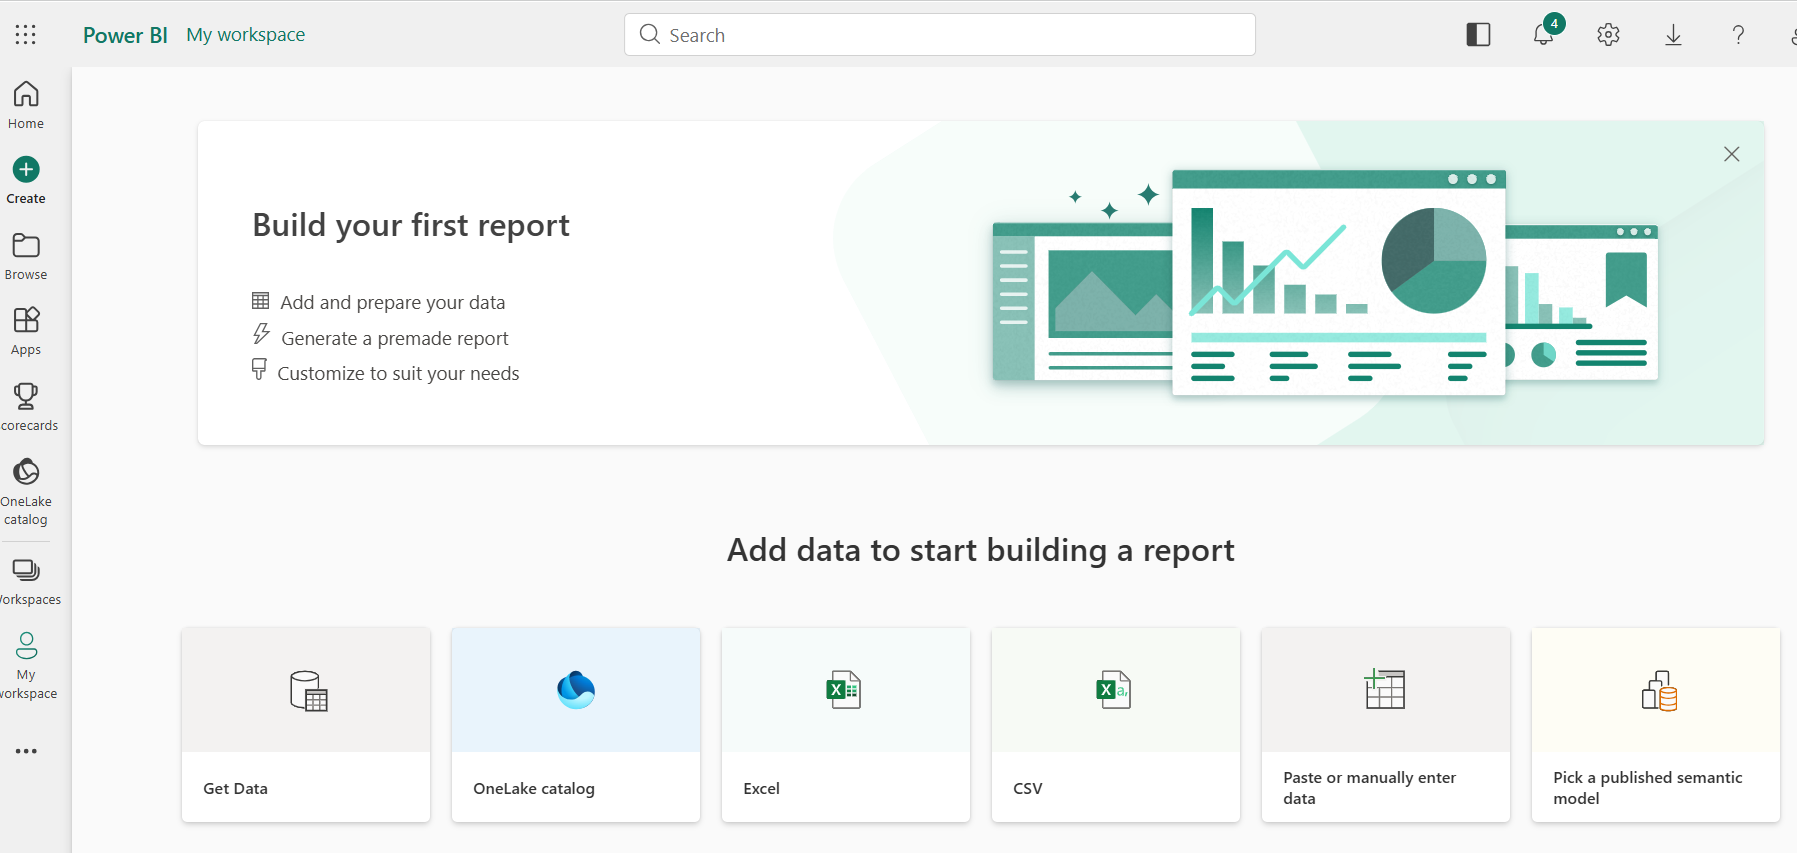Select My workspace in the sidebar
Viewport: 1797px width, 853px height.
tap(26, 665)
